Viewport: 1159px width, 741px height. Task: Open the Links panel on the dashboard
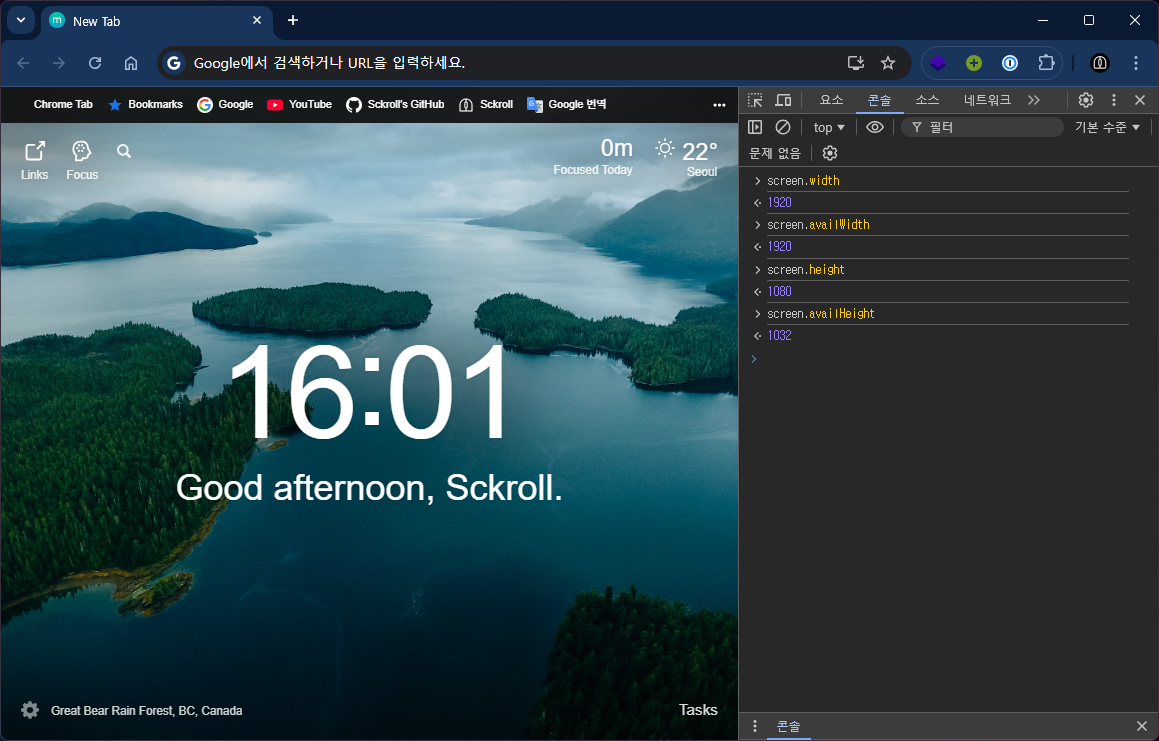pyautogui.click(x=34, y=157)
